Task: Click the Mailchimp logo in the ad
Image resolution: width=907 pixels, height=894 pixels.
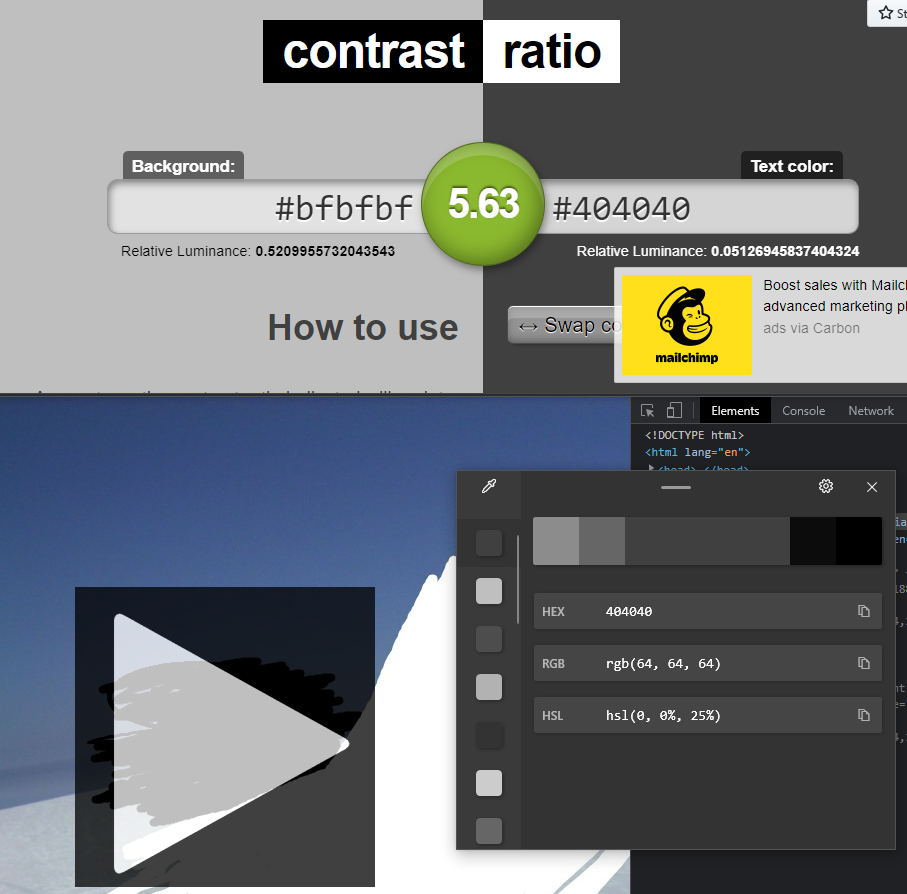Action: pos(686,324)
